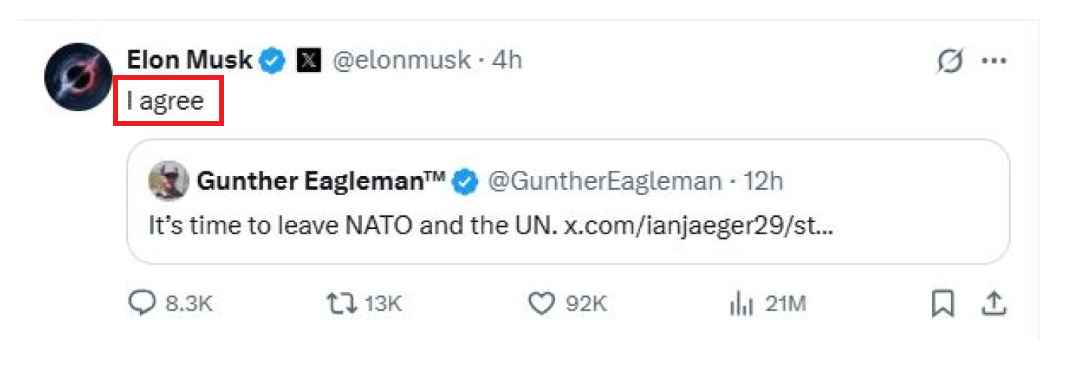Open the @GuntherEagleman handle
Viewport: 1081px width, 379px height.
605,181
